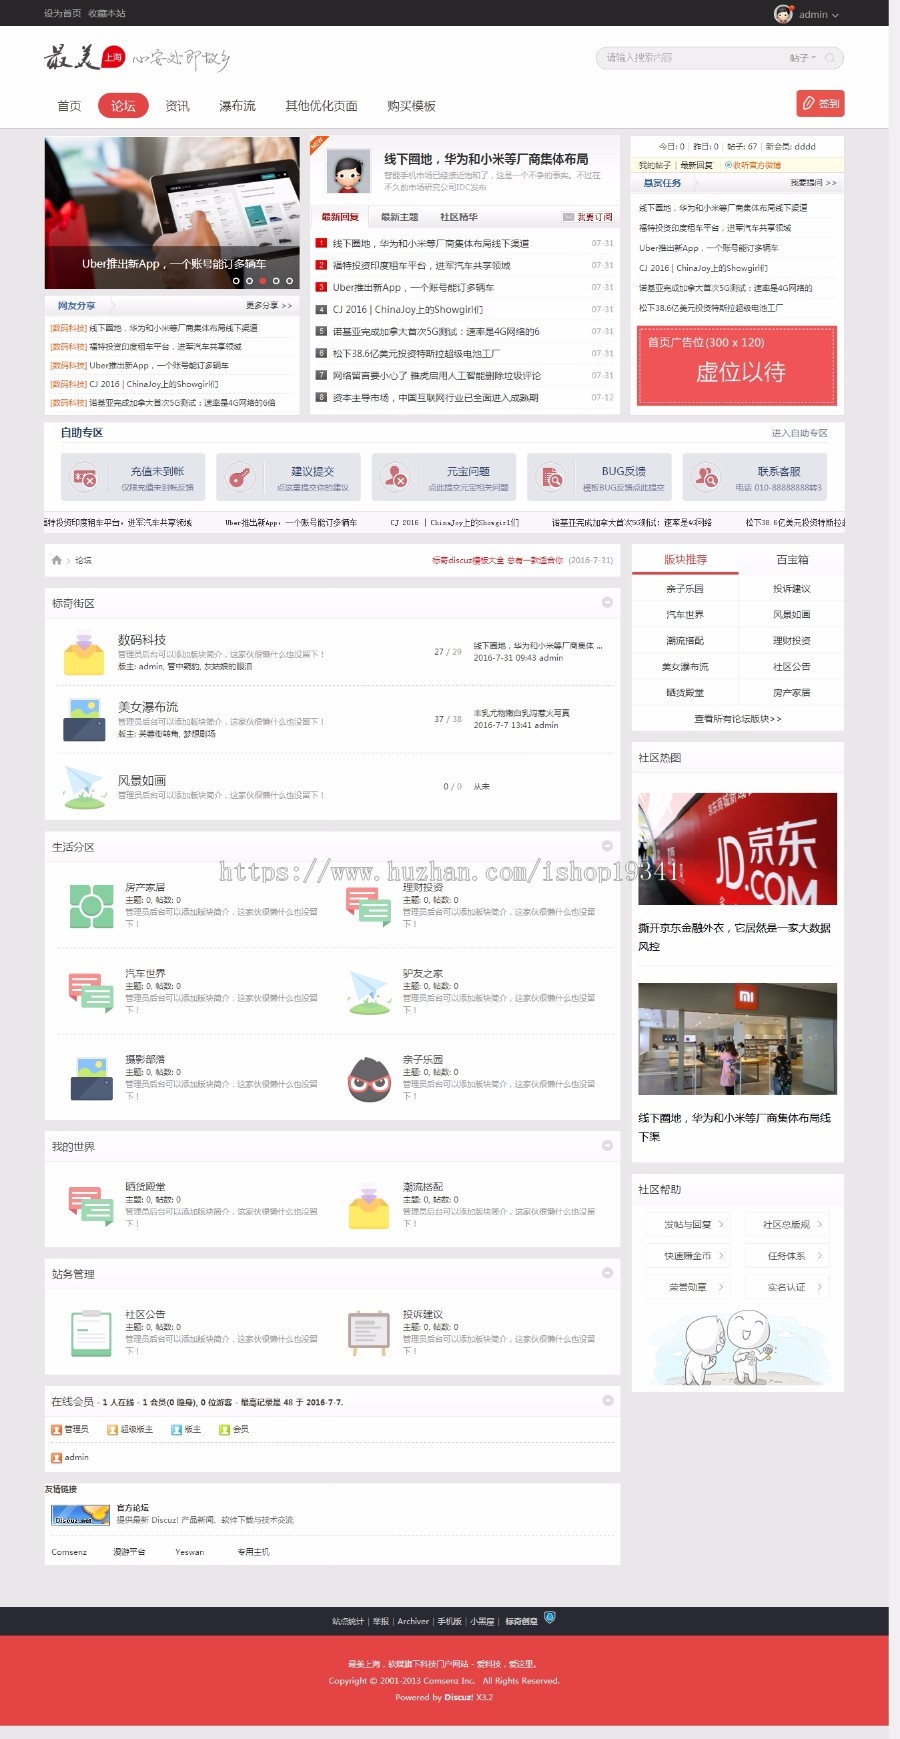Open 潮流搭配 forum mailbox icon
The width and height of the screenshot is (900, 1739).
coord(369,1206)
